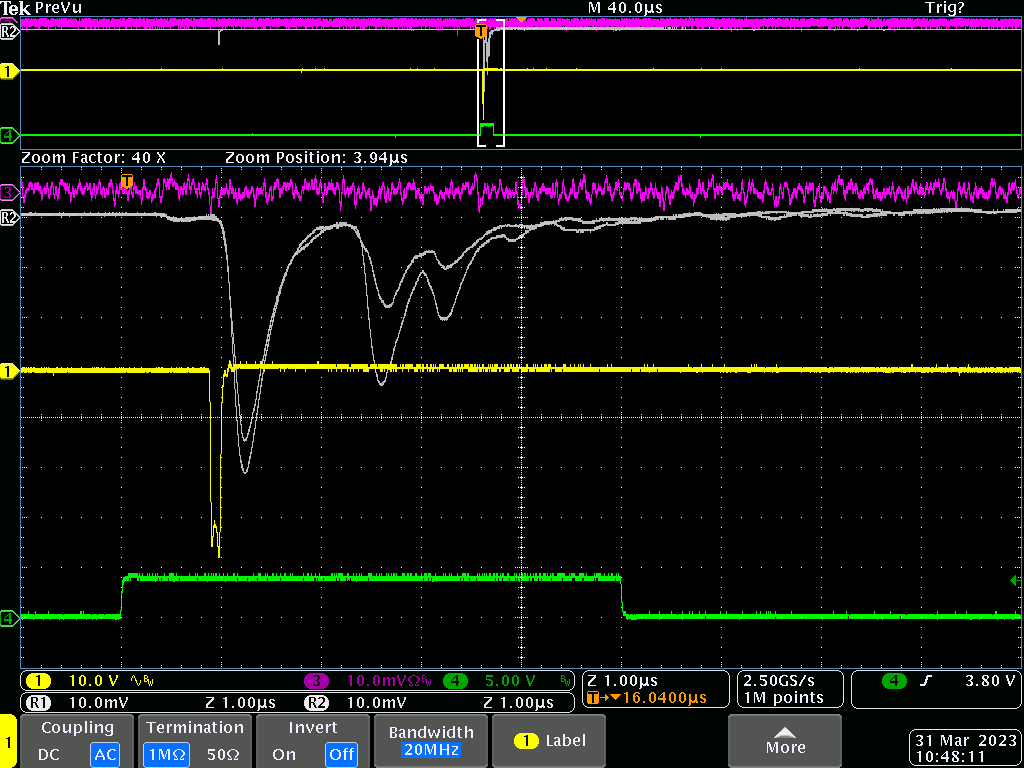Select the R2 reference marker in the zoomed waveform
1024x768 pixels.
coord(9,216)
